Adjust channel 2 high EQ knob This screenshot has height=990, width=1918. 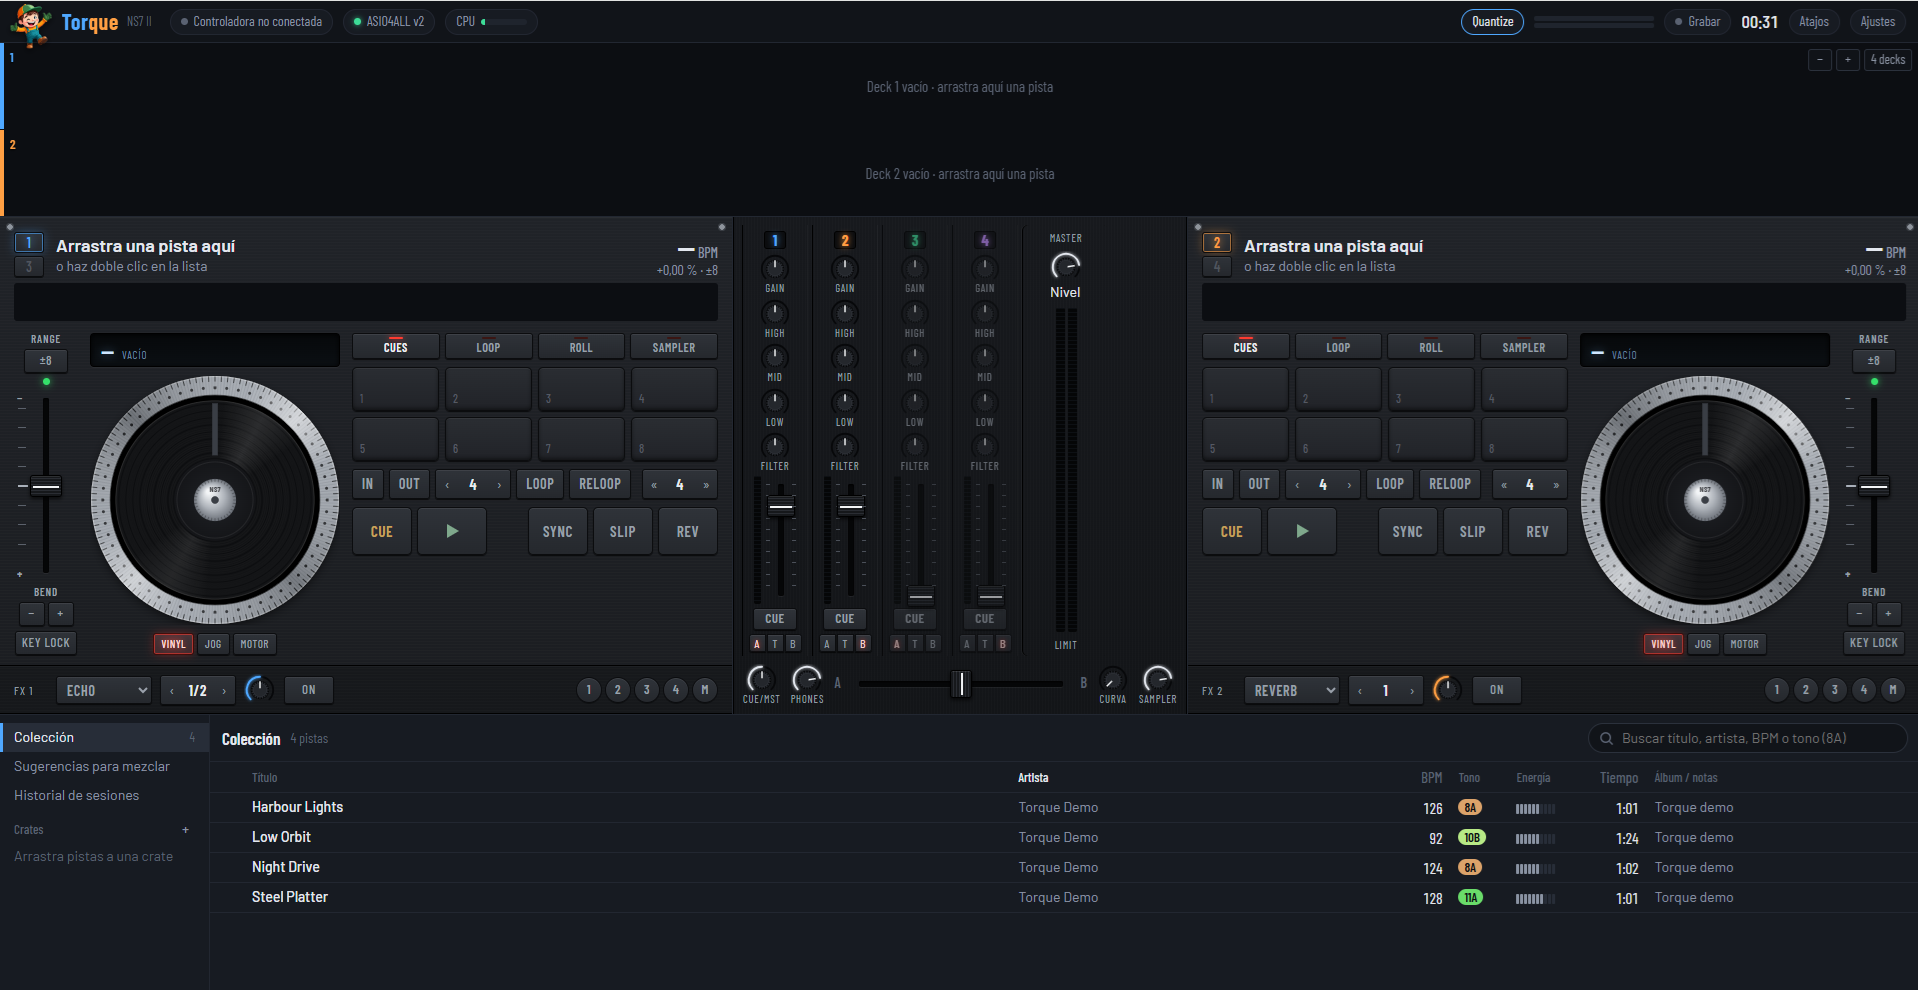pyautogui.click(x=845, y=313)
